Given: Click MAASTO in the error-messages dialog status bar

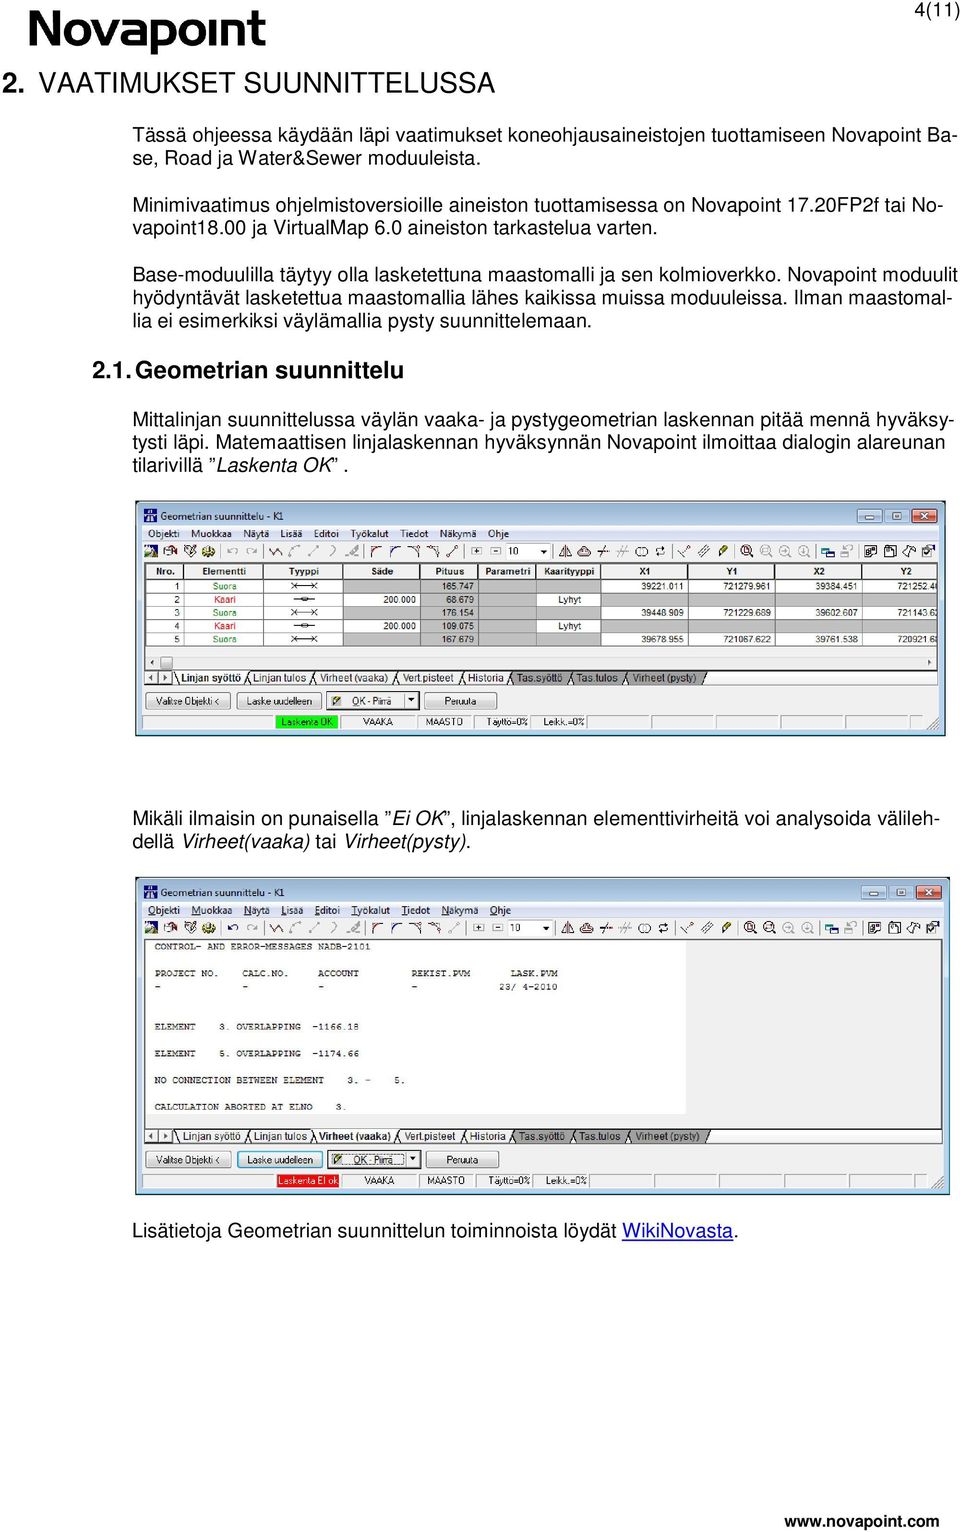Looking at the screenshot, I should pyautogui.click(x=446, y=1180).
